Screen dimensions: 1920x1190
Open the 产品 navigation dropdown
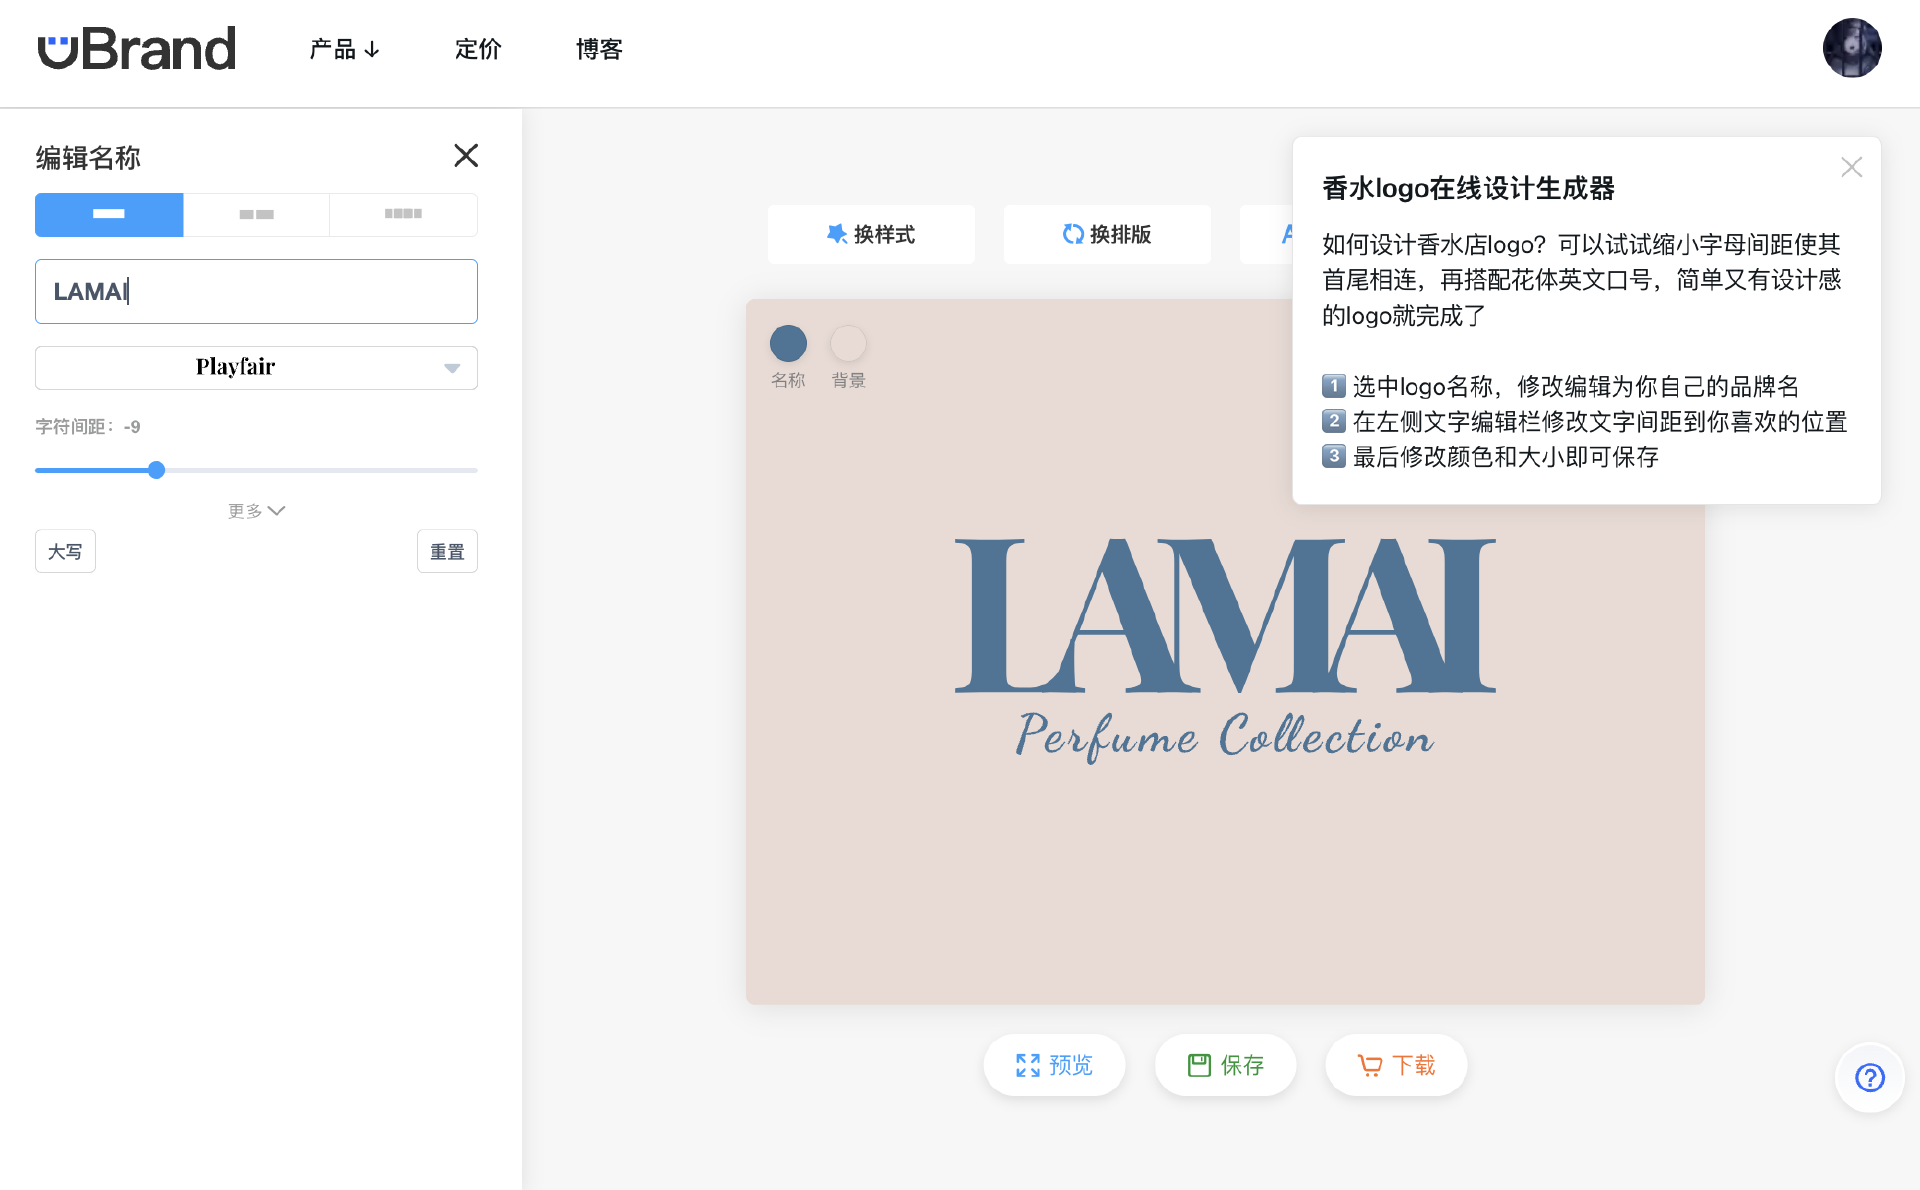344,49
